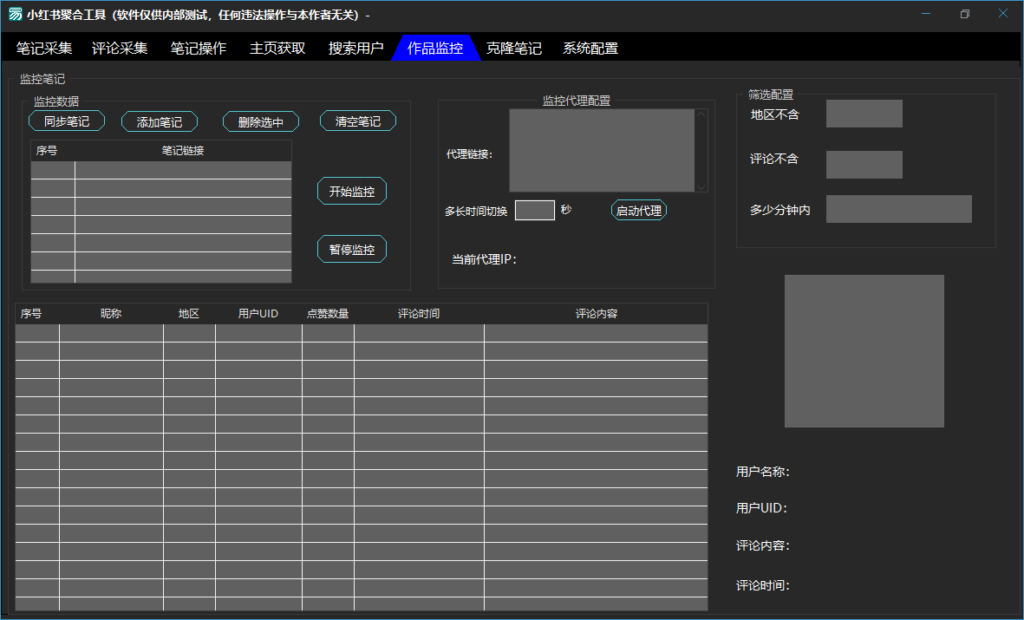Click the 多少分钟内 input field
Screen dimensions: 1024x620
coord(899,209)
